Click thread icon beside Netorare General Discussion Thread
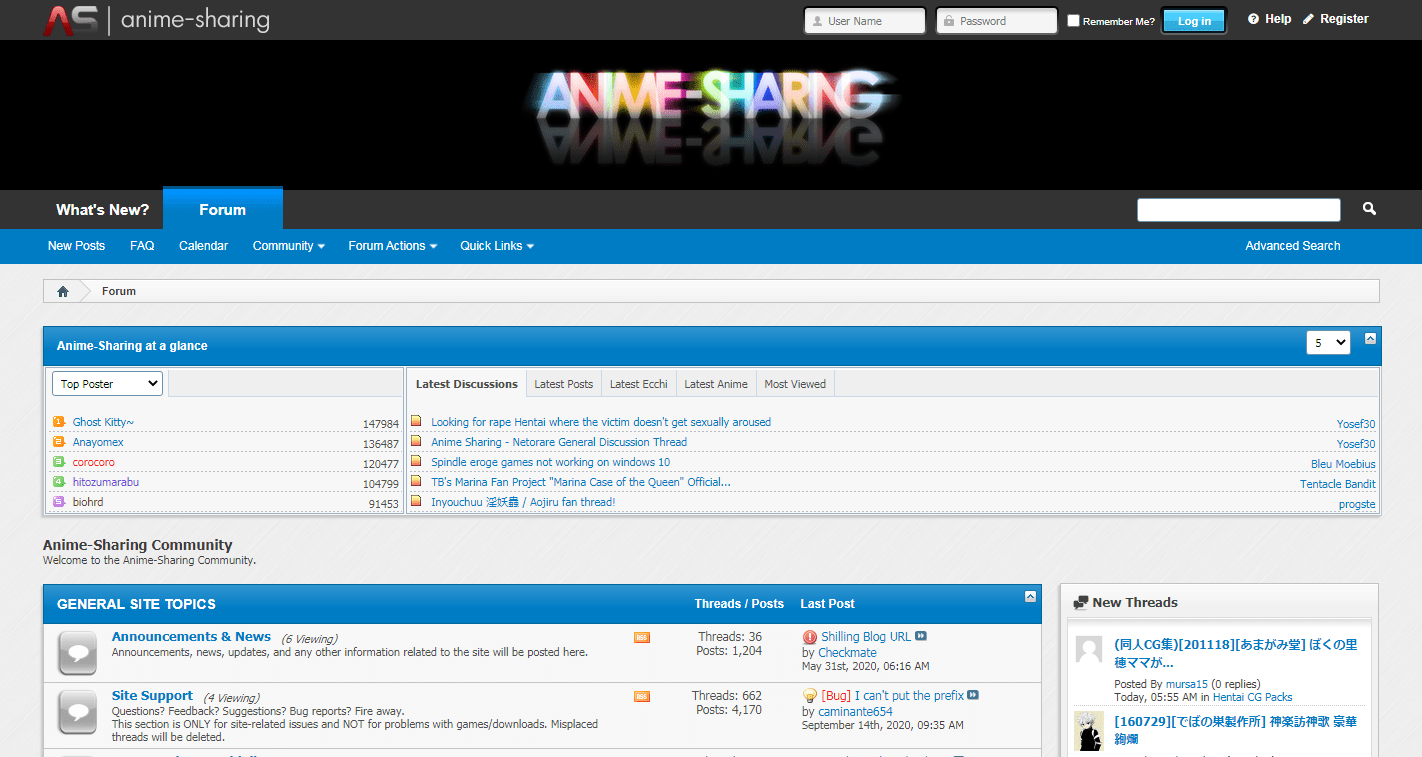Screen dimensions: 1422x757 coord(416,441)
